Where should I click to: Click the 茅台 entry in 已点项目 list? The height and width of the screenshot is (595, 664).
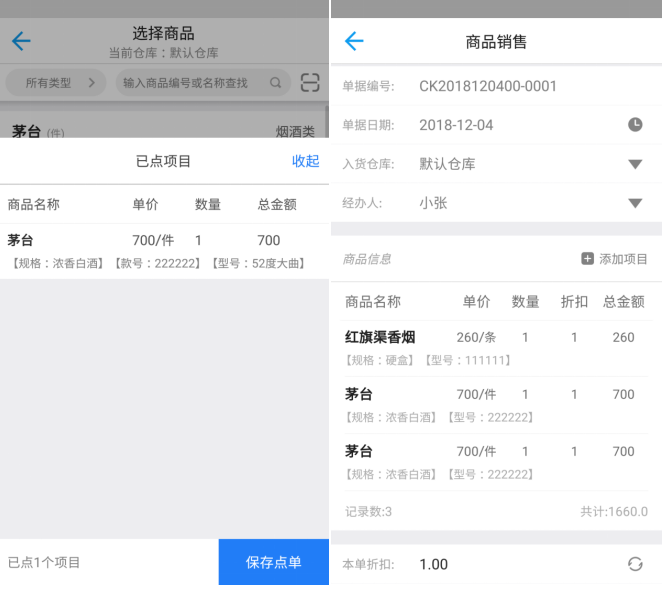(x=20, y=240)
